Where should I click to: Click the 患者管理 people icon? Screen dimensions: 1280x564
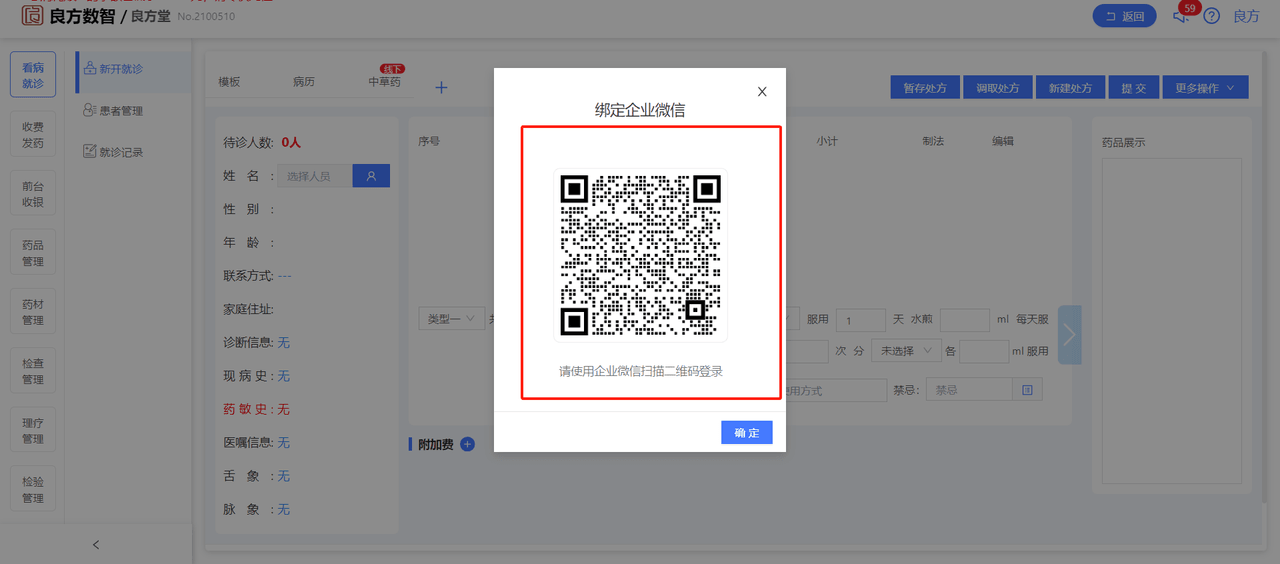tap(90, 110)
